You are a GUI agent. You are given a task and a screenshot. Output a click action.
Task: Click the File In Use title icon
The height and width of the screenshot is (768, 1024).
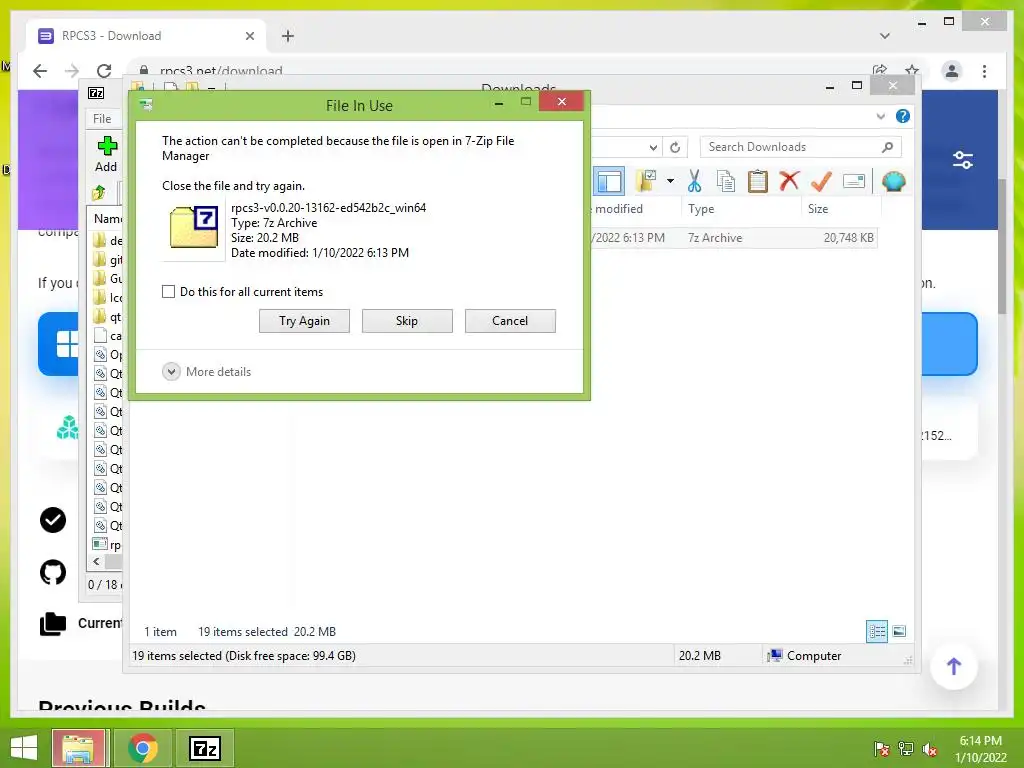click(x=147, y=104)
